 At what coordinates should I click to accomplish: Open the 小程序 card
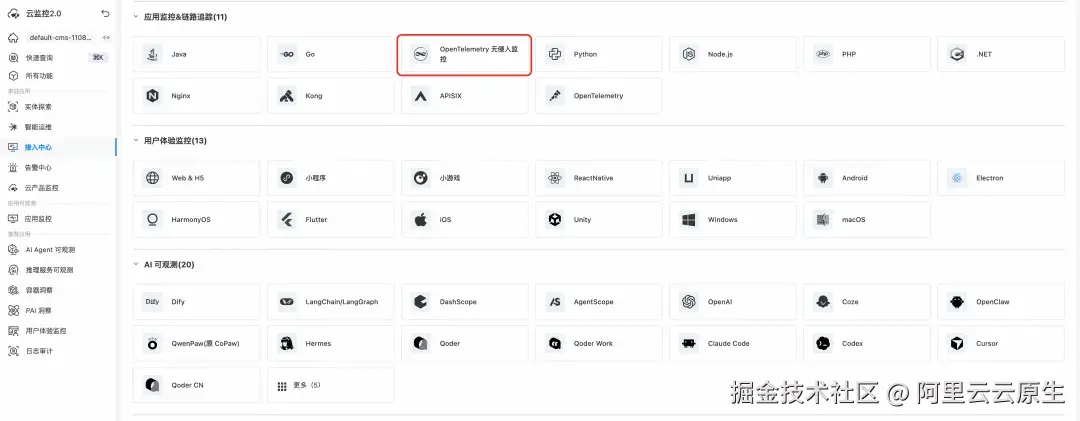pyautogui.click(x=331, y=178)
